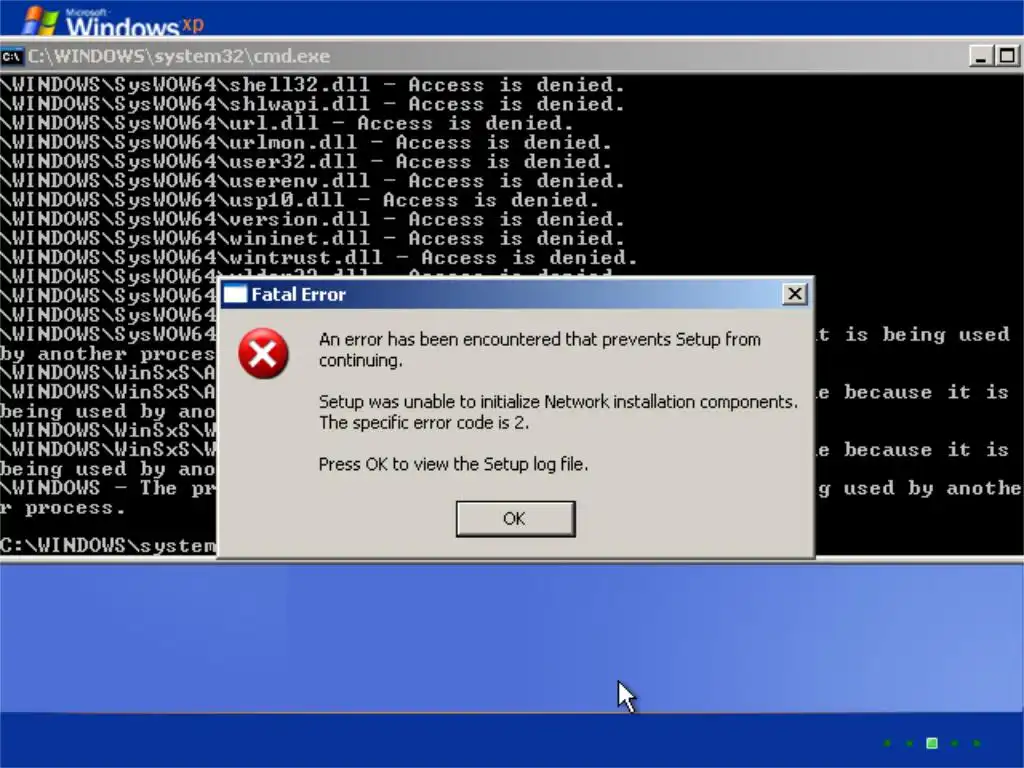Click the C:\WINDOWS\system prompt line

point(108,546)
